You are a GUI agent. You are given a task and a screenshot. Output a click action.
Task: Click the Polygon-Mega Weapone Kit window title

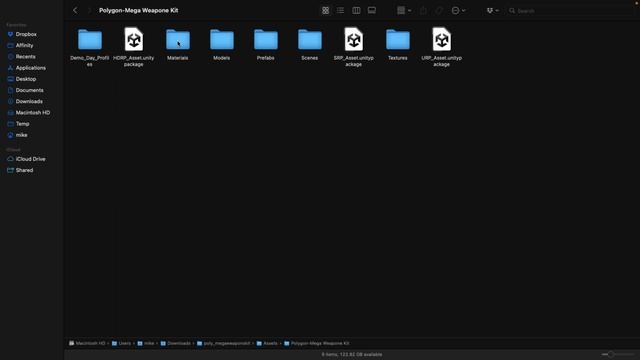tap(139, 11)
